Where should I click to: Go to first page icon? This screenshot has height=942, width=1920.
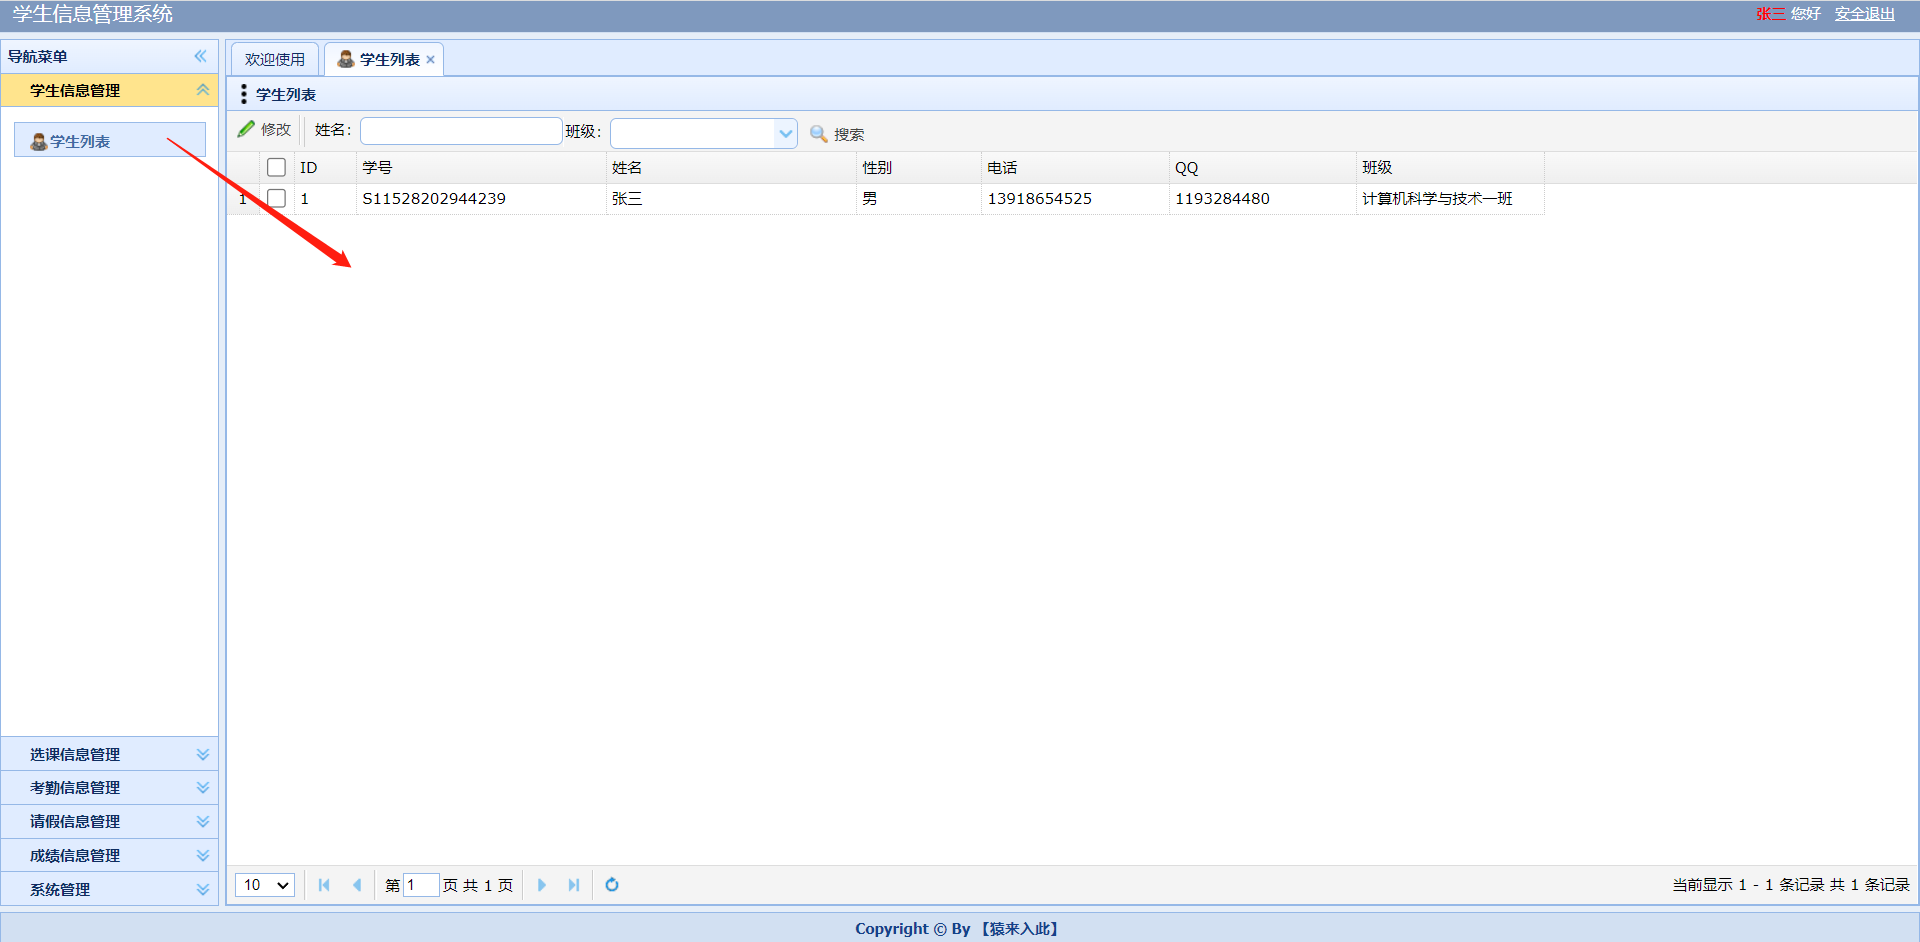[324, 885]
